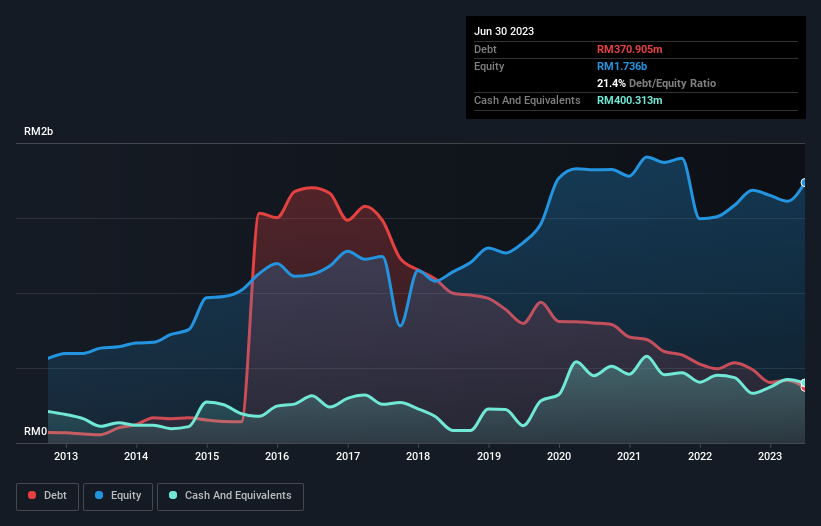The height and width of the screenshot is (526, 821).
Task: Click the Equity row label in tooltip
Action: pos(489,66)
